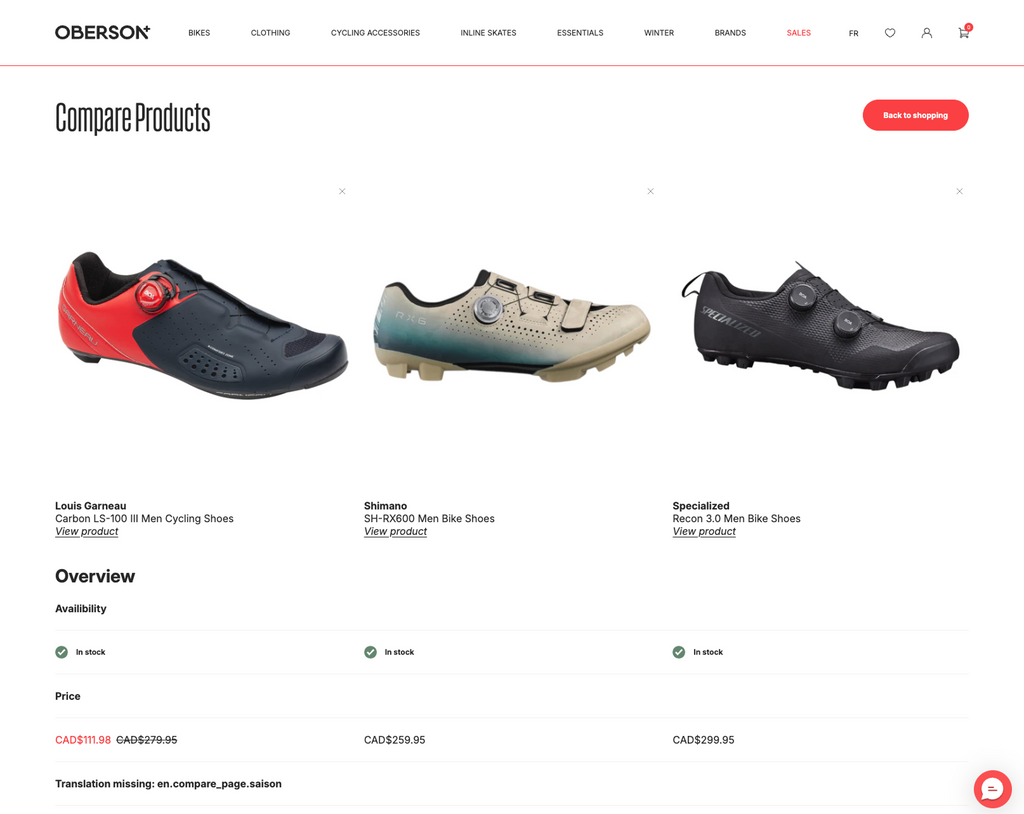Viewport: 1024px width, 814px height.
Task: Open the Clothing menu
Action: tap(270, 33)
